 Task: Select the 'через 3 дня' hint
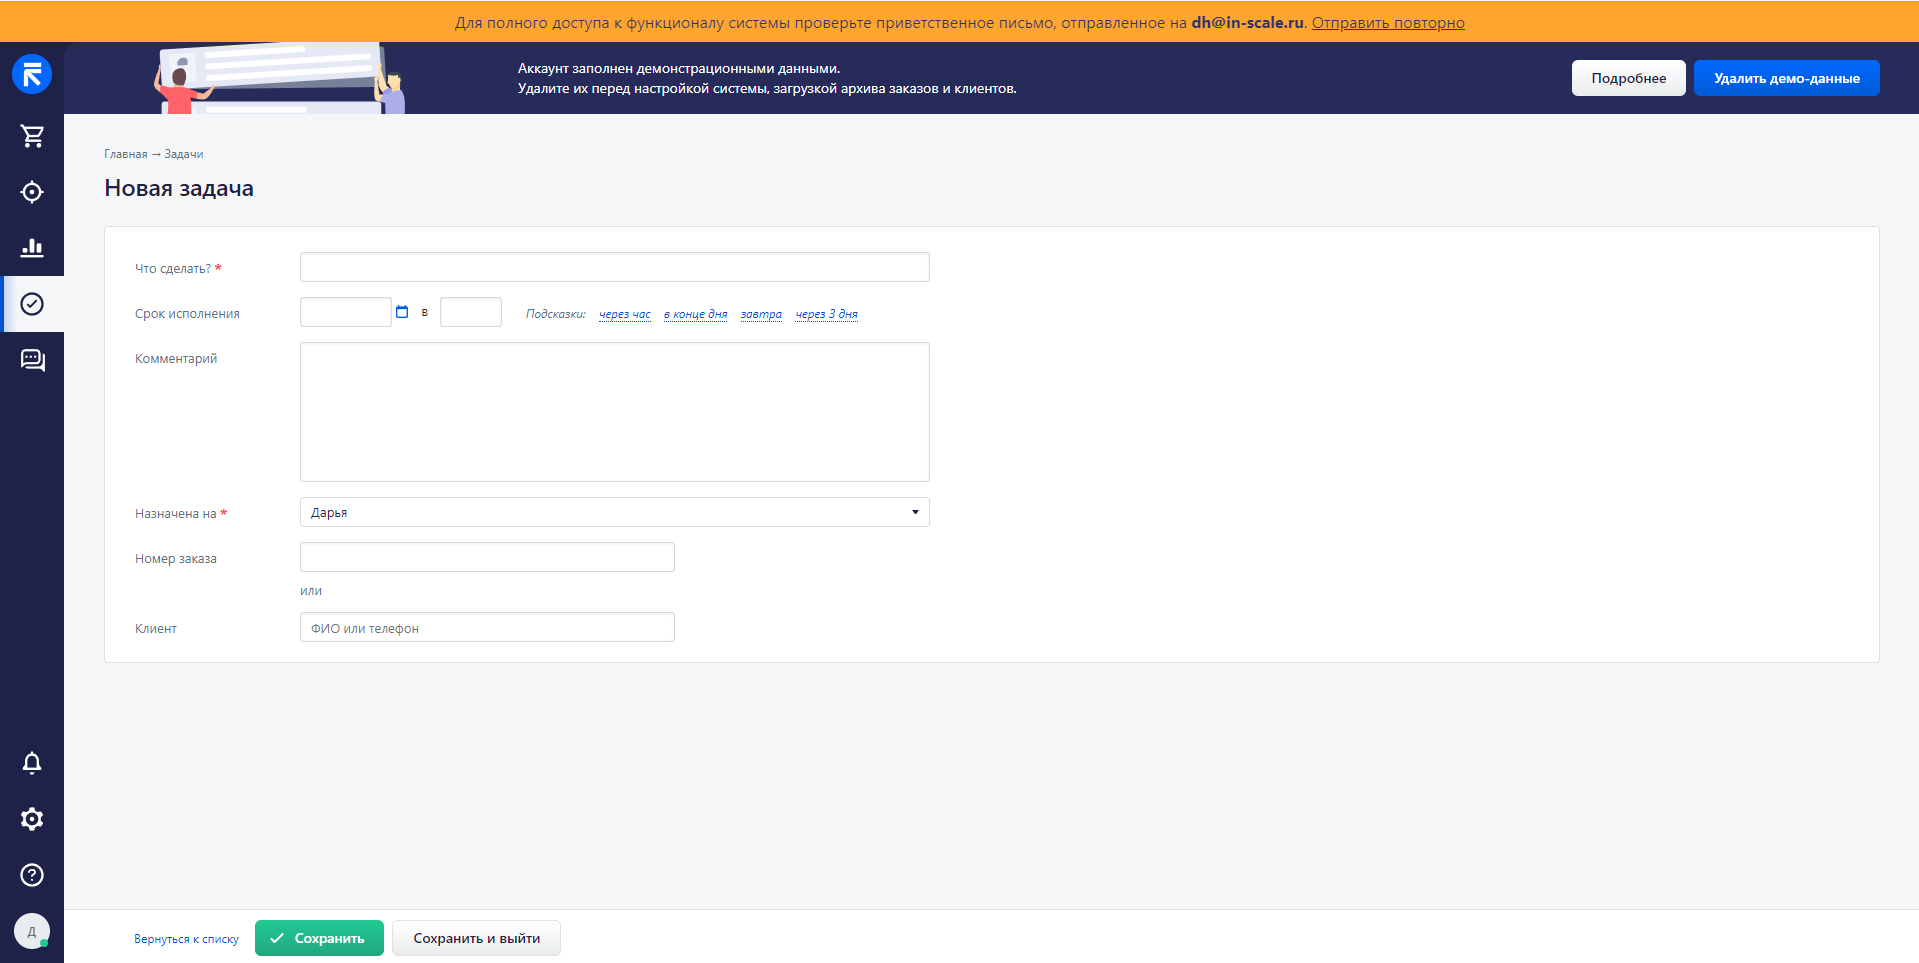pyautogui.click(x=827, y=314)
